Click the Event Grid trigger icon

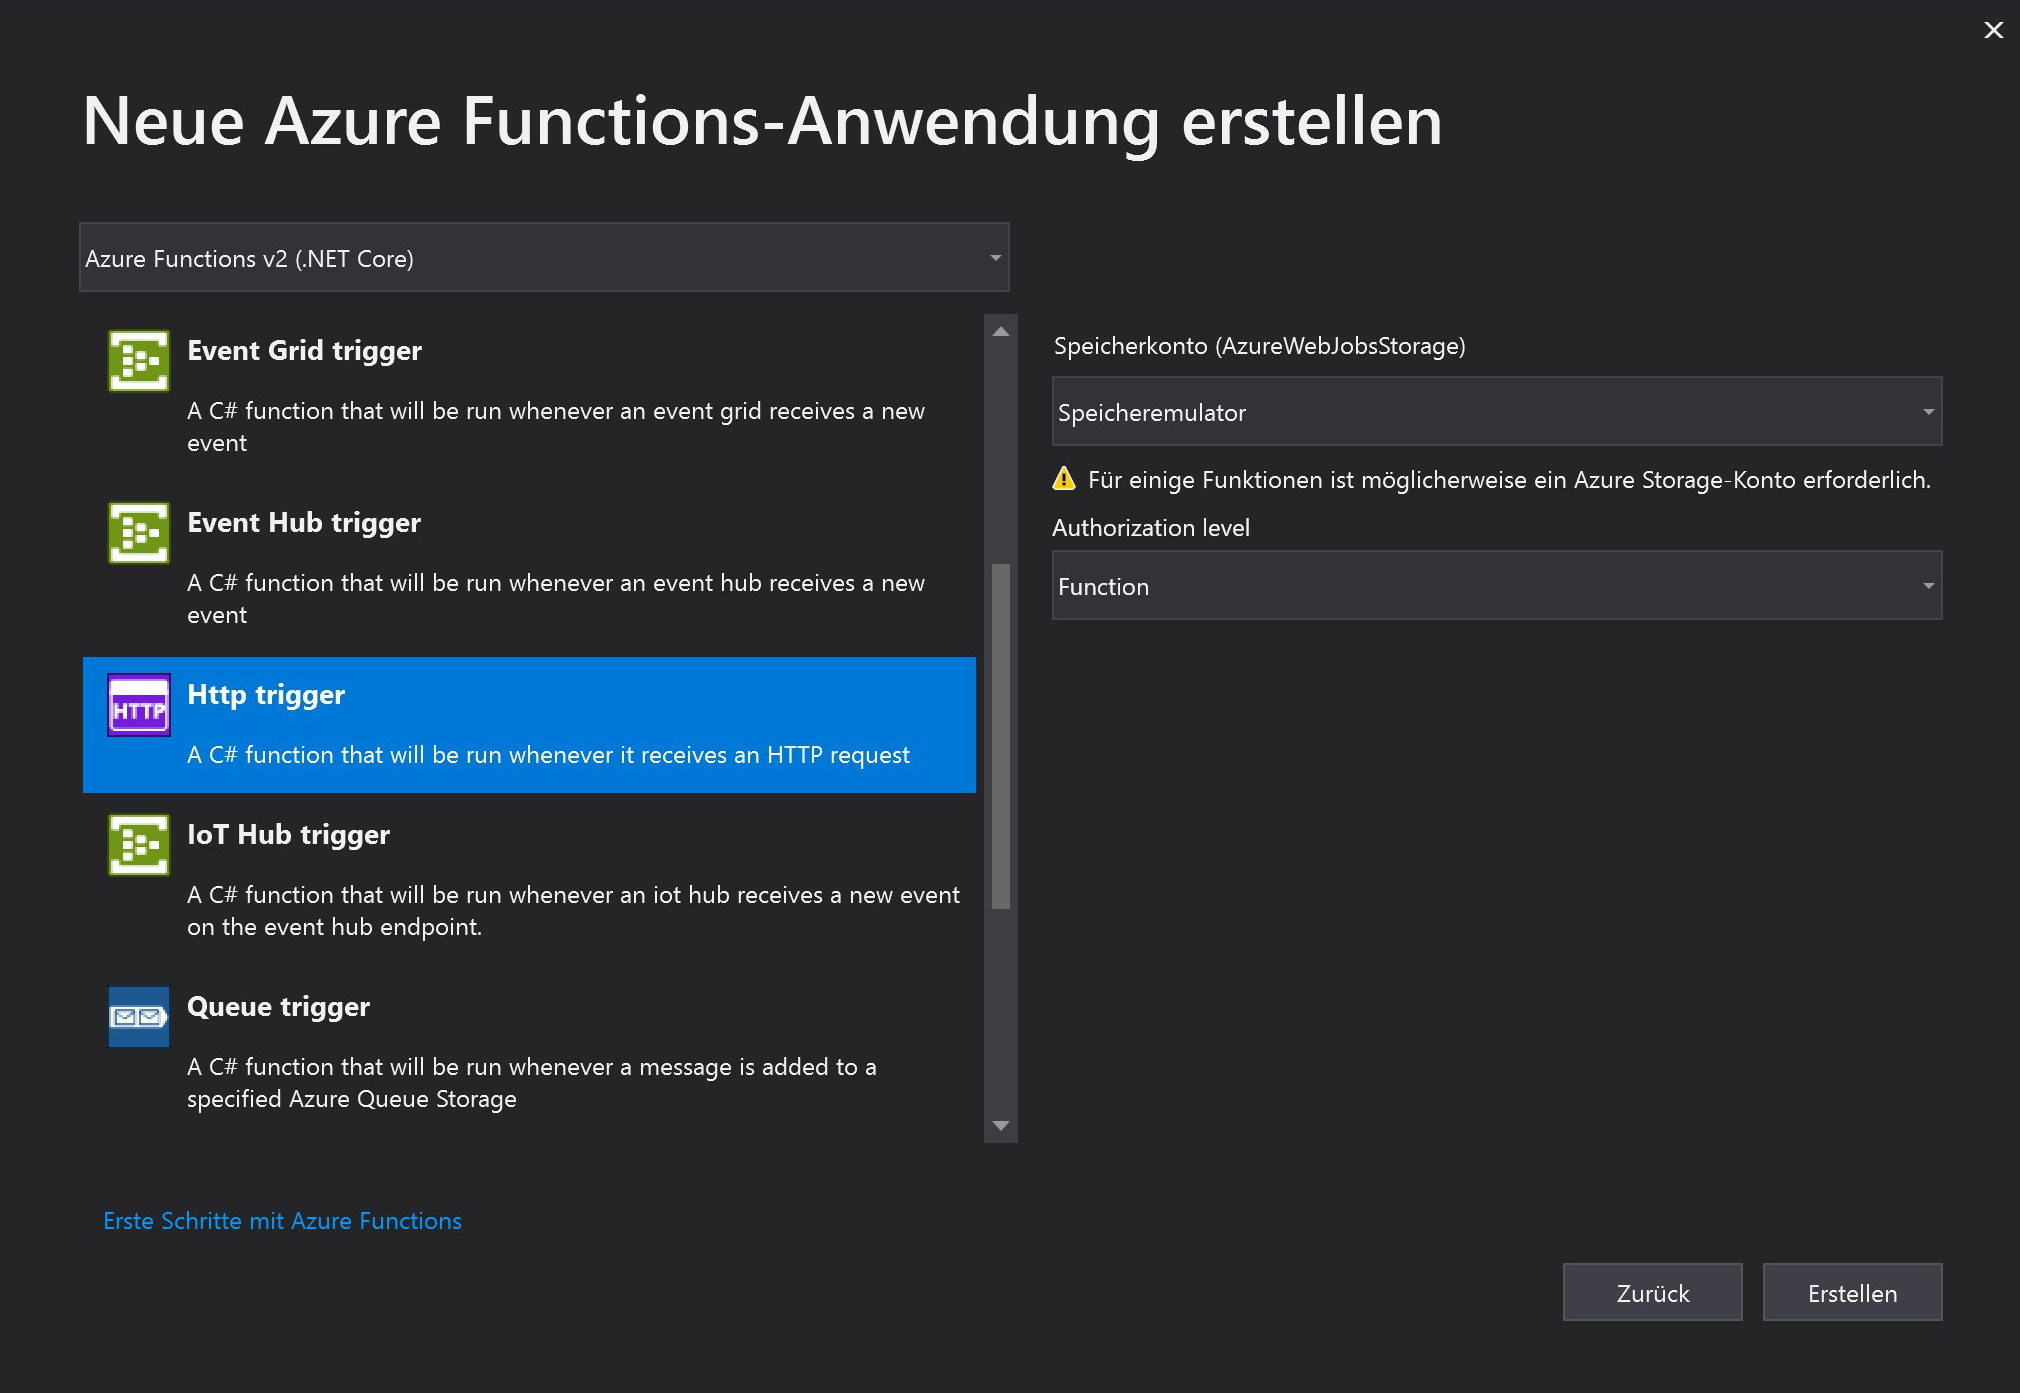coord(139,360)
